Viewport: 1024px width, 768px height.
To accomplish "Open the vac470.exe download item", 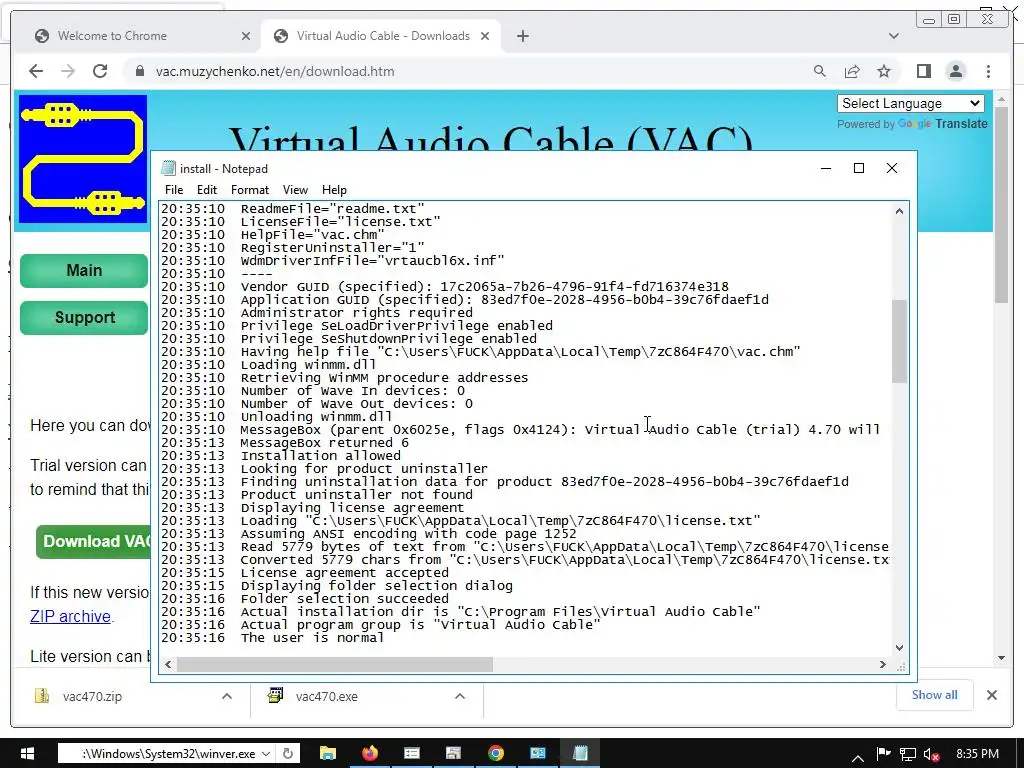I will pyautogui.click(x=325, y=696).
